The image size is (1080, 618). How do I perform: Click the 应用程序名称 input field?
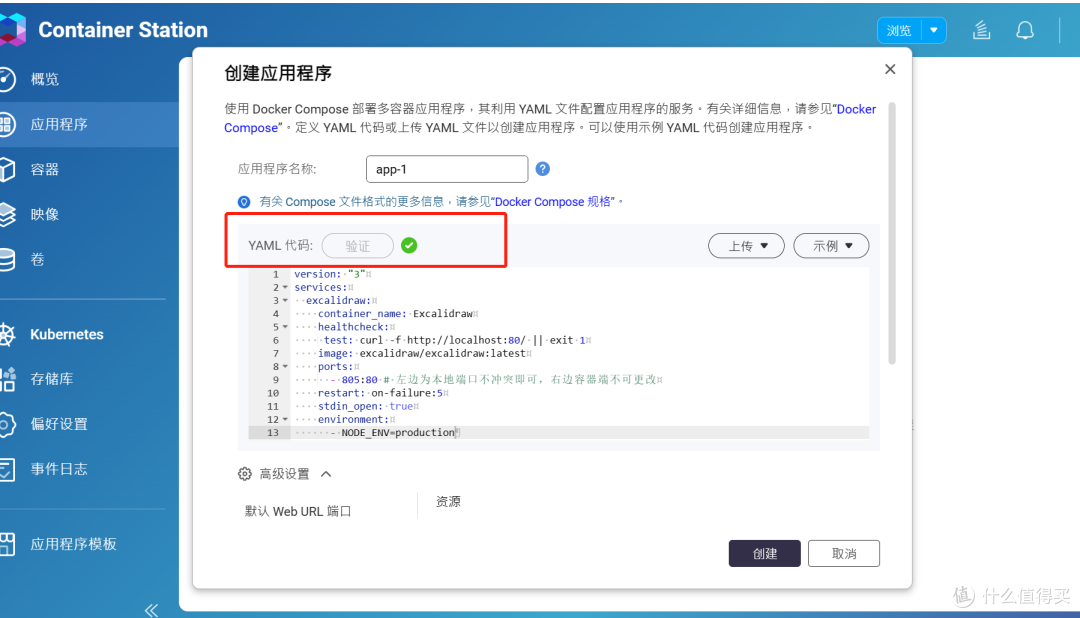tap(447, 169)
